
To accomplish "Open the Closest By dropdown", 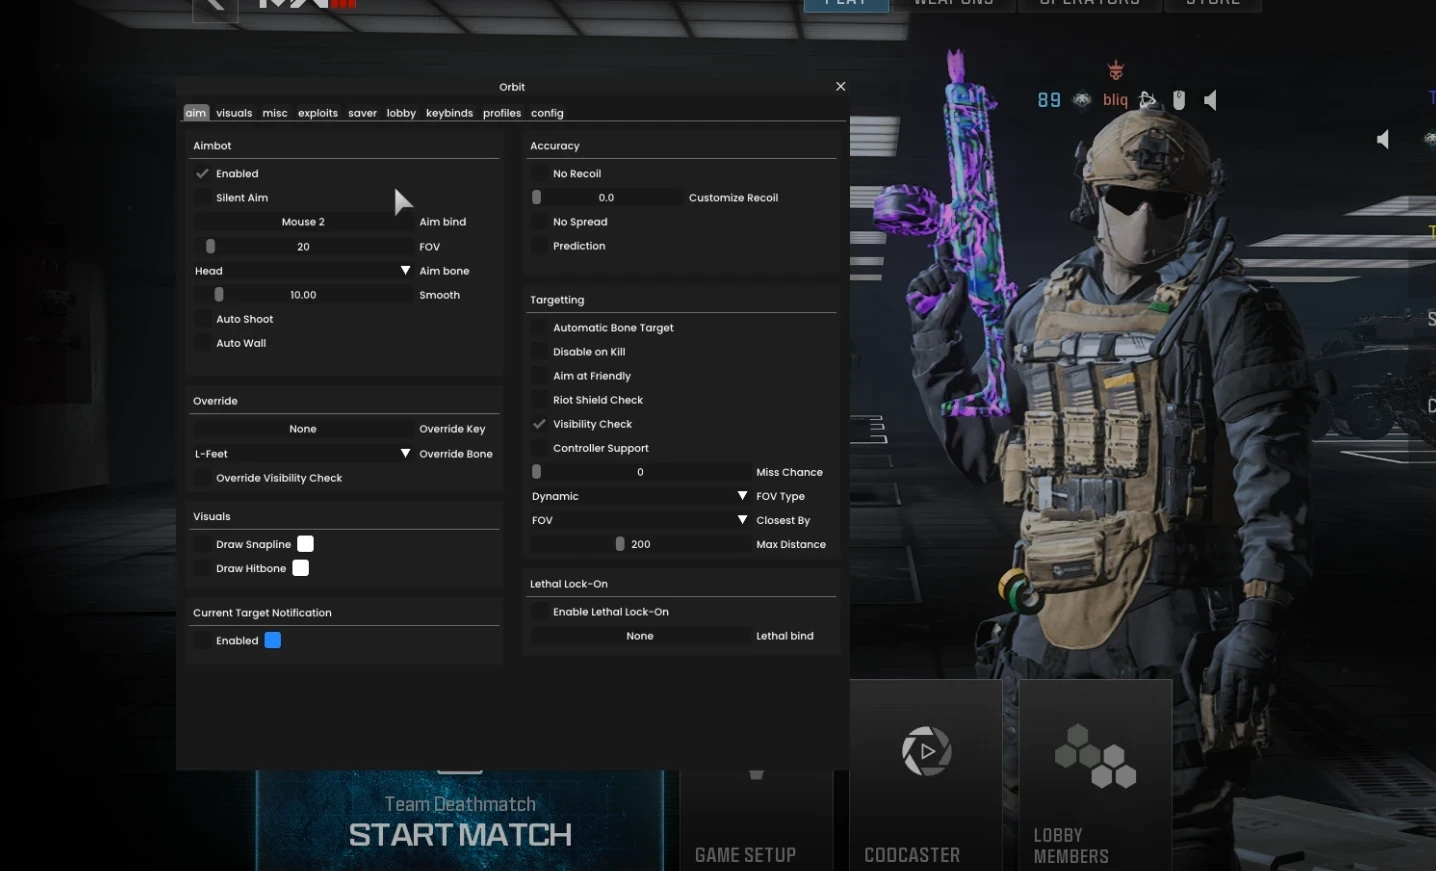I will tap(640, 520).
